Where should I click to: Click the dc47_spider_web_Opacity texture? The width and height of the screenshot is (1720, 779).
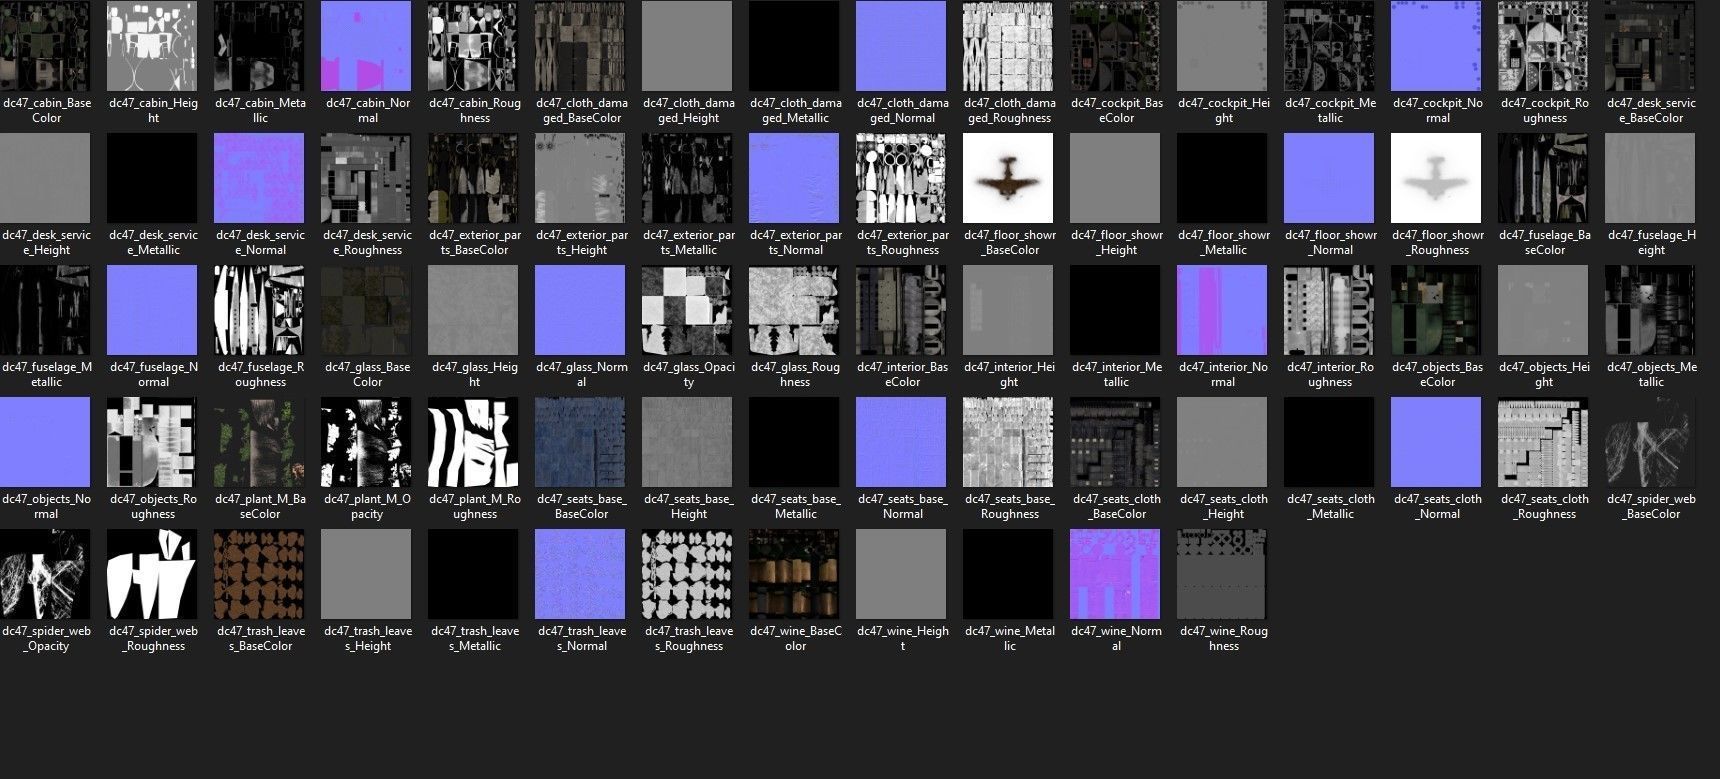46,574
